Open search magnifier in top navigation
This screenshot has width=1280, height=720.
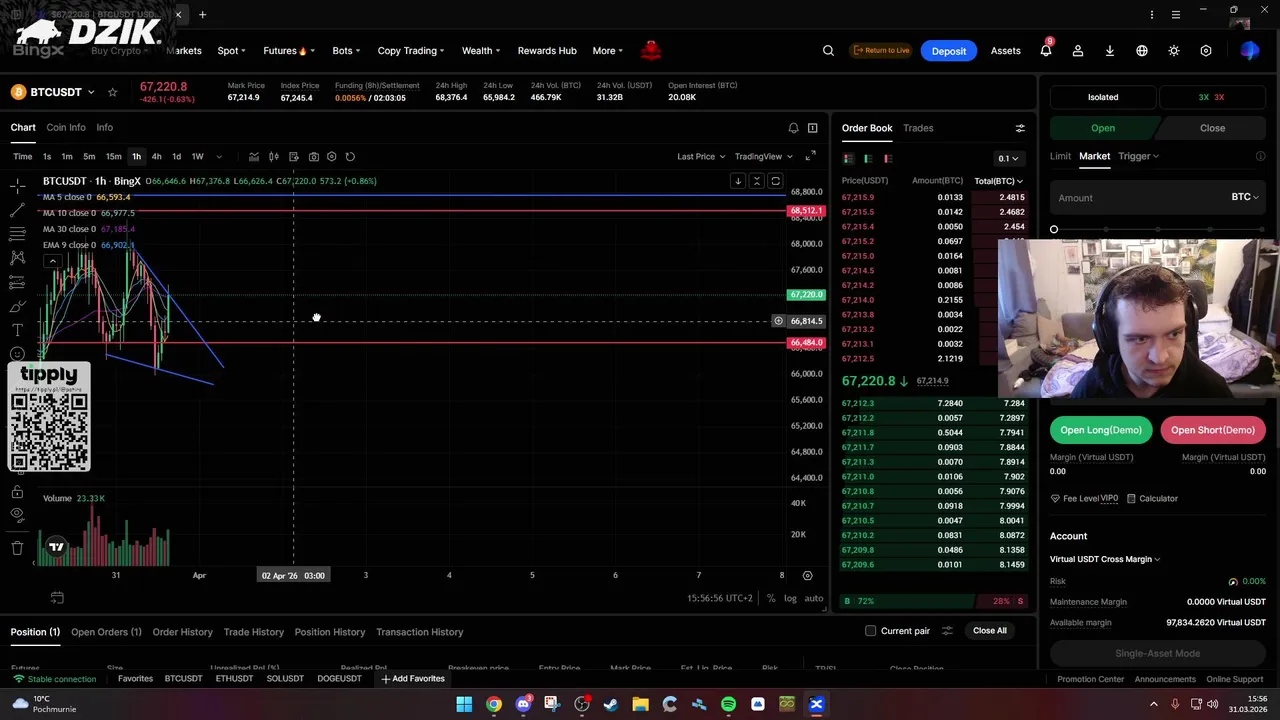[828, 51]
